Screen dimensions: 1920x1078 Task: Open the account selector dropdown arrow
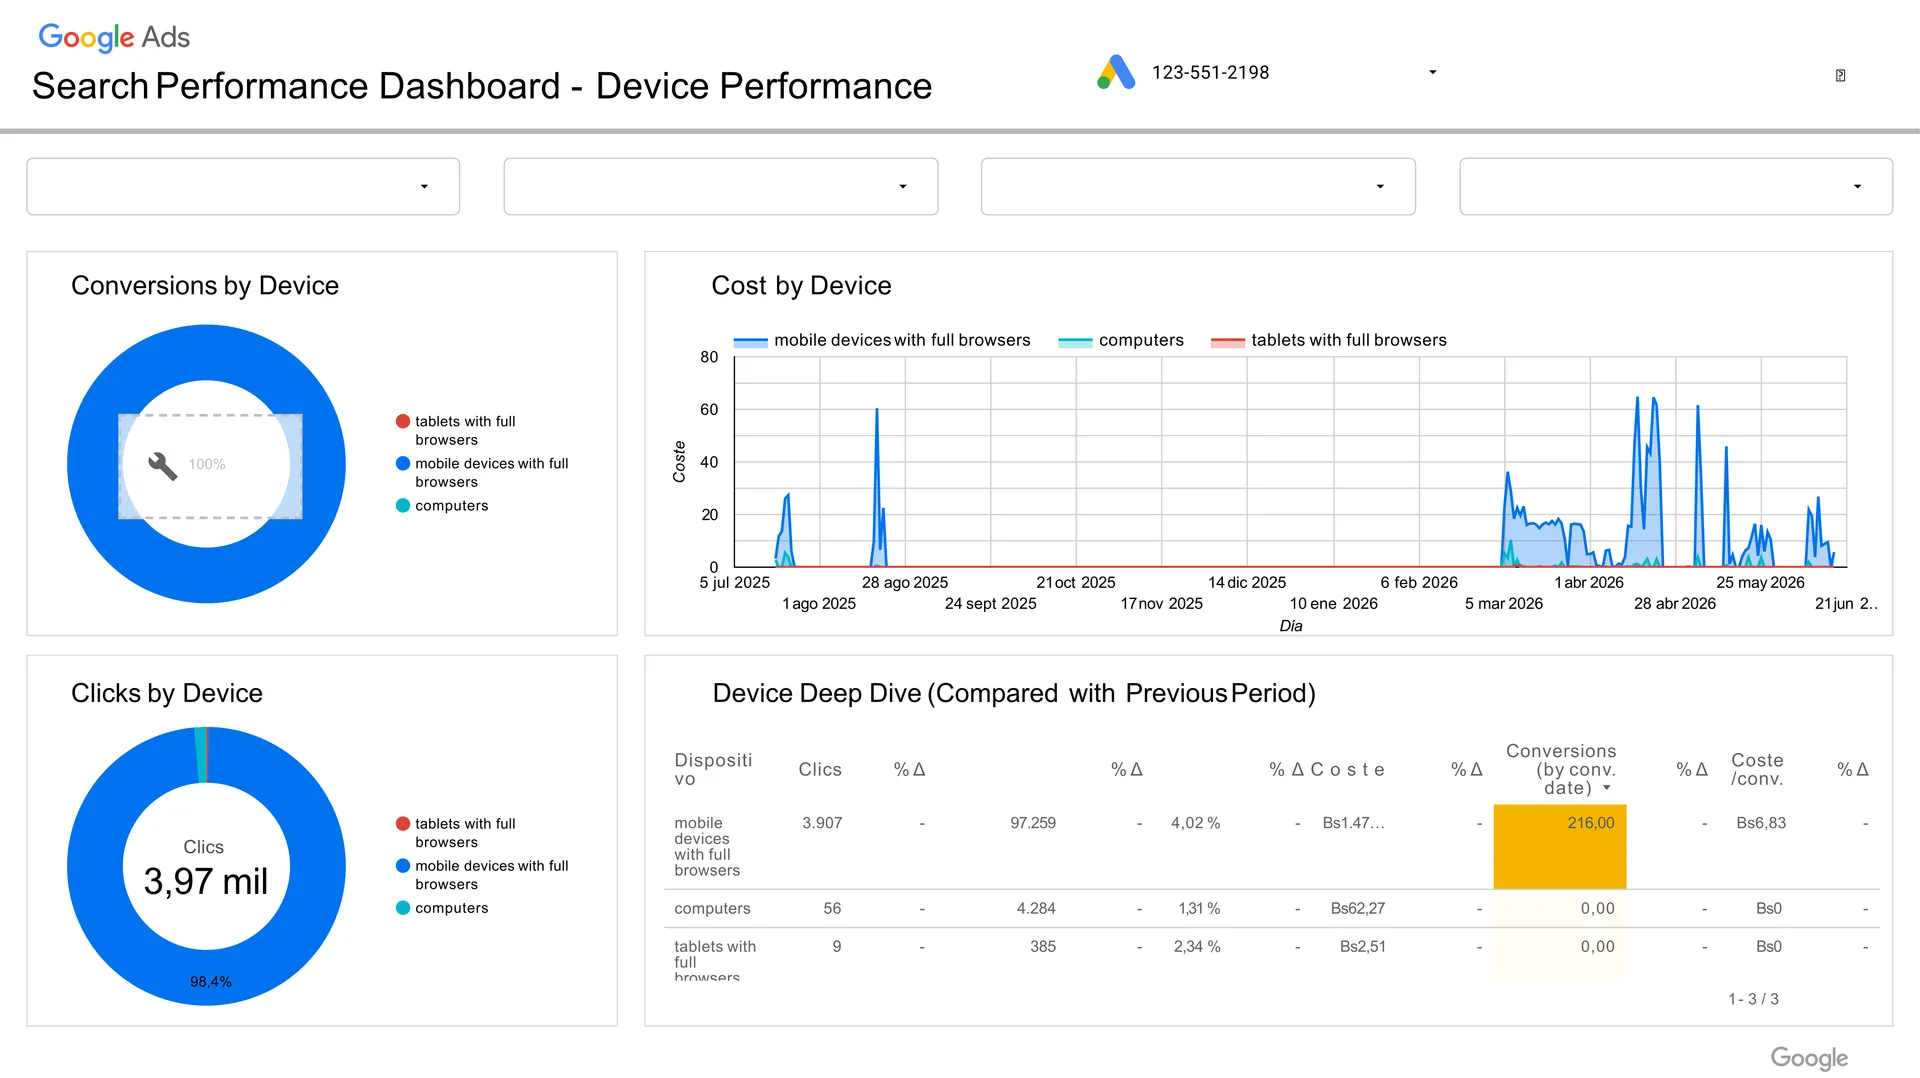click(1432, 72)
